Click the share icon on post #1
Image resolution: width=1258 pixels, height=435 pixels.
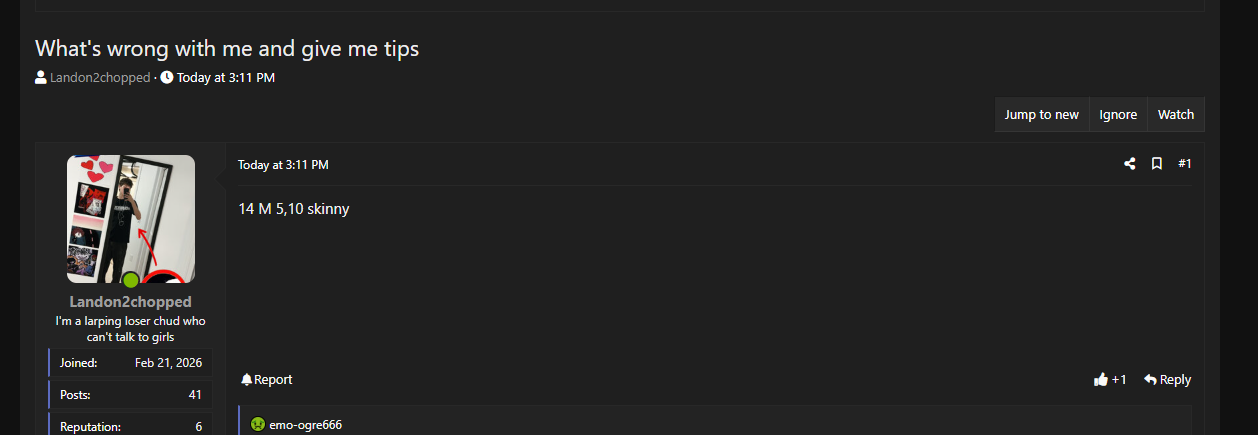[1129, 164]
